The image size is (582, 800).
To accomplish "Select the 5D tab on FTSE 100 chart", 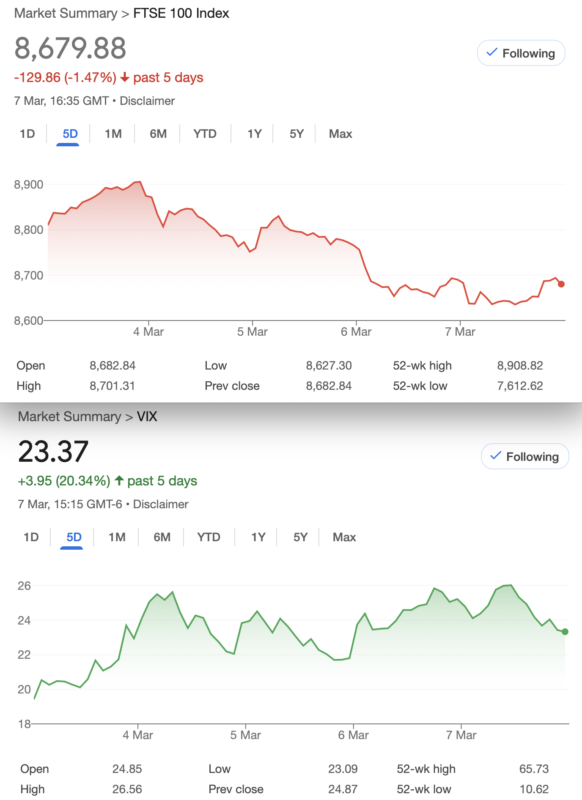I will [x=70, y=134].
